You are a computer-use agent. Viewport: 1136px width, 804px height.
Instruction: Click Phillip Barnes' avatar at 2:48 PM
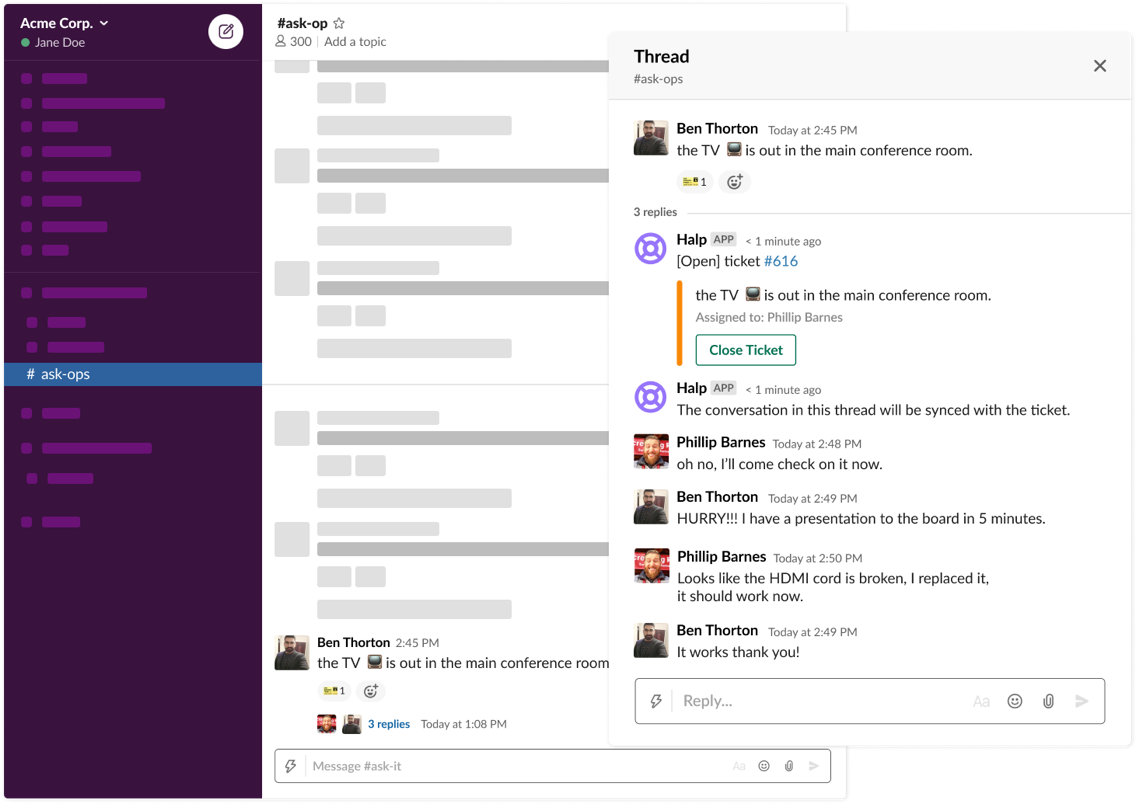pyautogui.click(x=651, y=451)
